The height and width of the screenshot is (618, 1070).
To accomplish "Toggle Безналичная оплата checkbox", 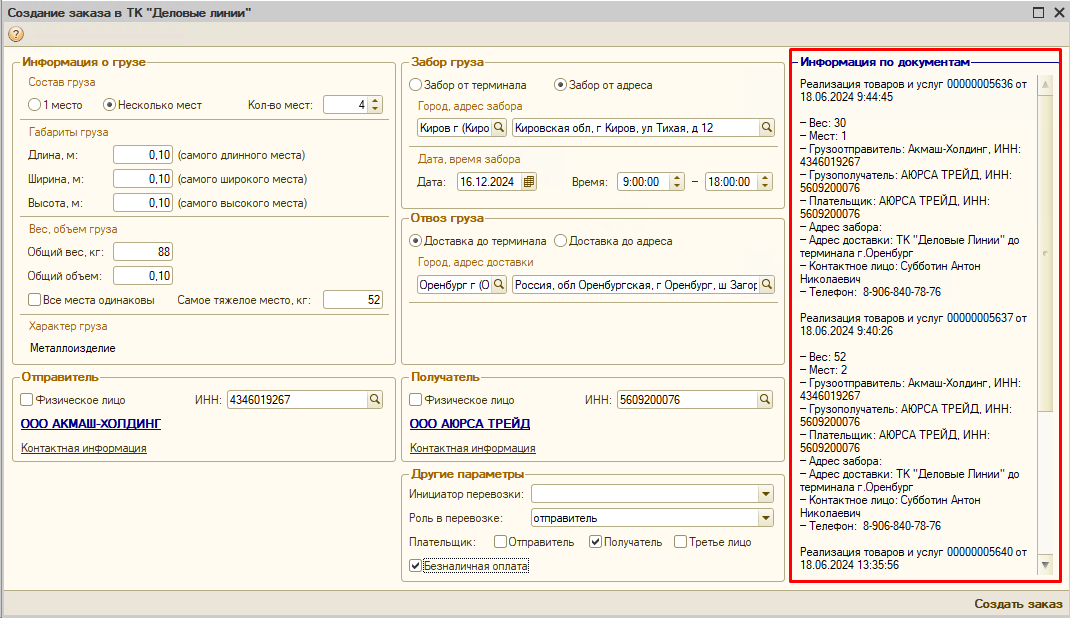I will (416, 565).
